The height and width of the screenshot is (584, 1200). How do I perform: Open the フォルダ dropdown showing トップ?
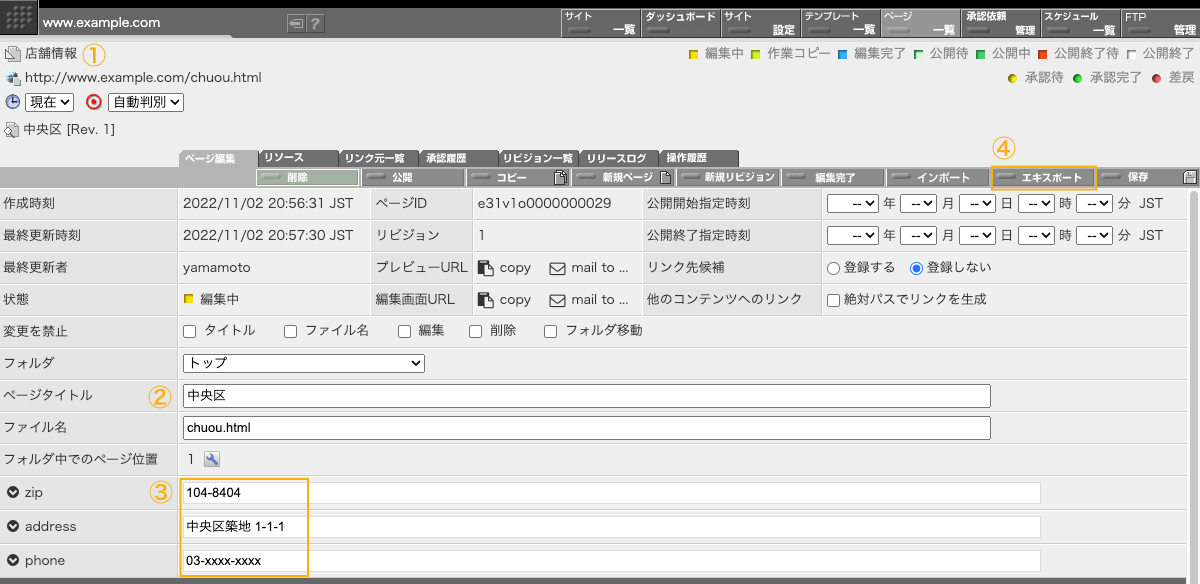(304, 363)
